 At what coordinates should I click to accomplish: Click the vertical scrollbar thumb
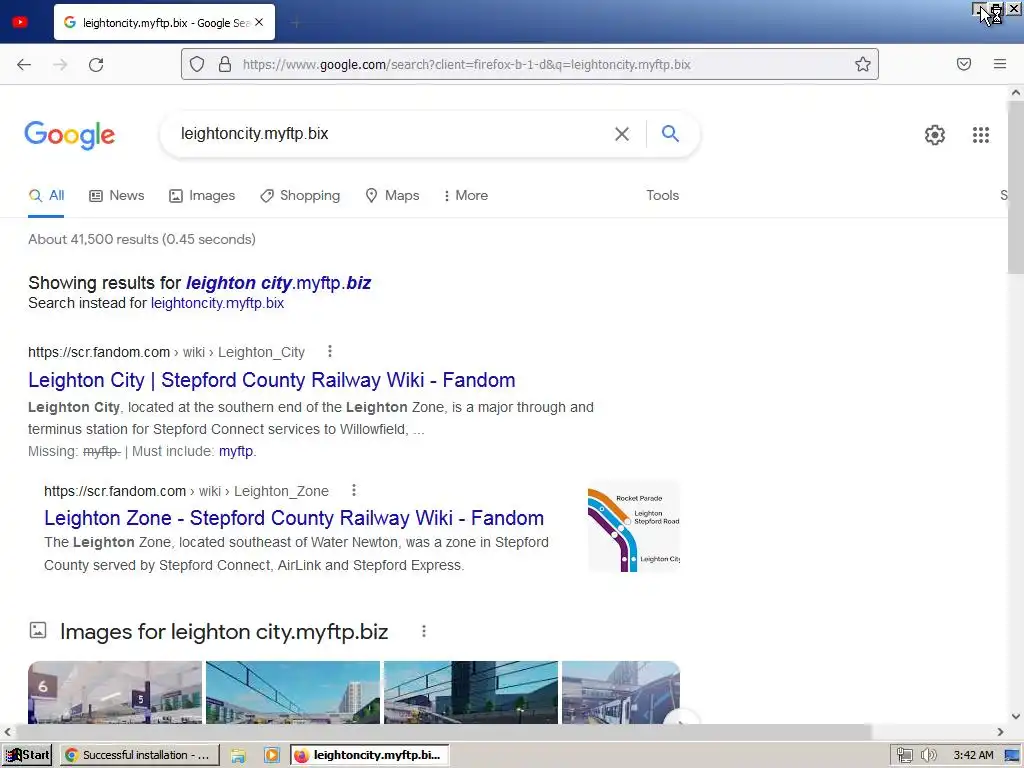1016,187
